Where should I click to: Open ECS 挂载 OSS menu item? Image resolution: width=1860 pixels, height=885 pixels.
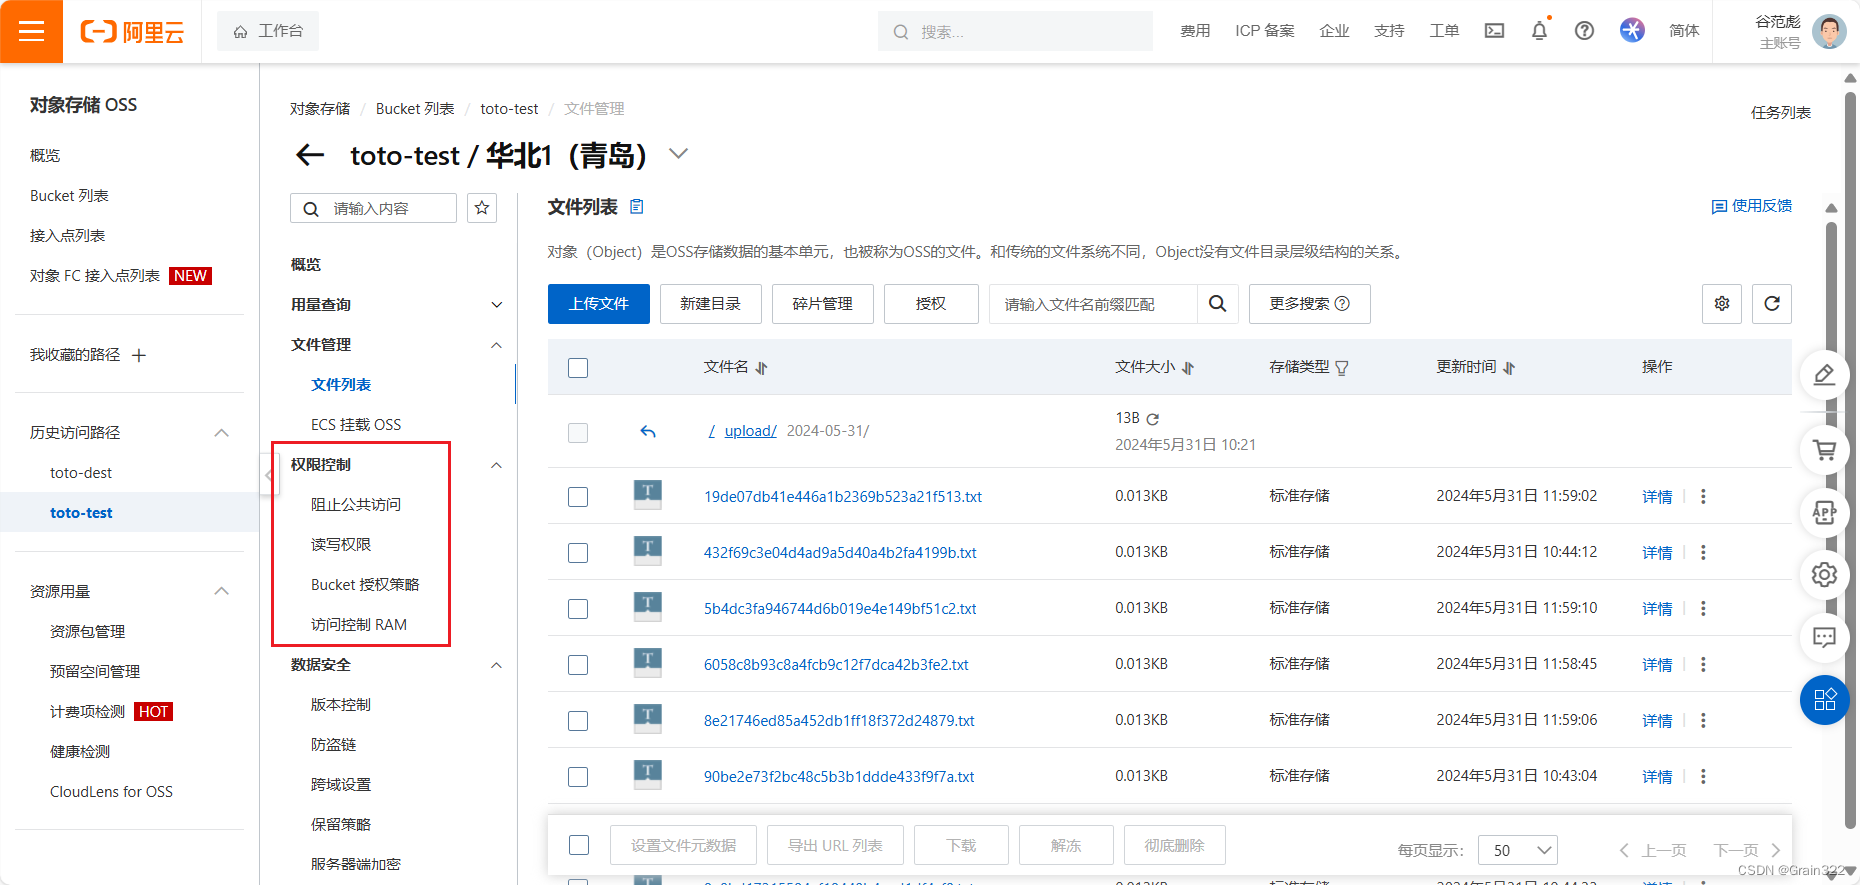click(356, 425)
